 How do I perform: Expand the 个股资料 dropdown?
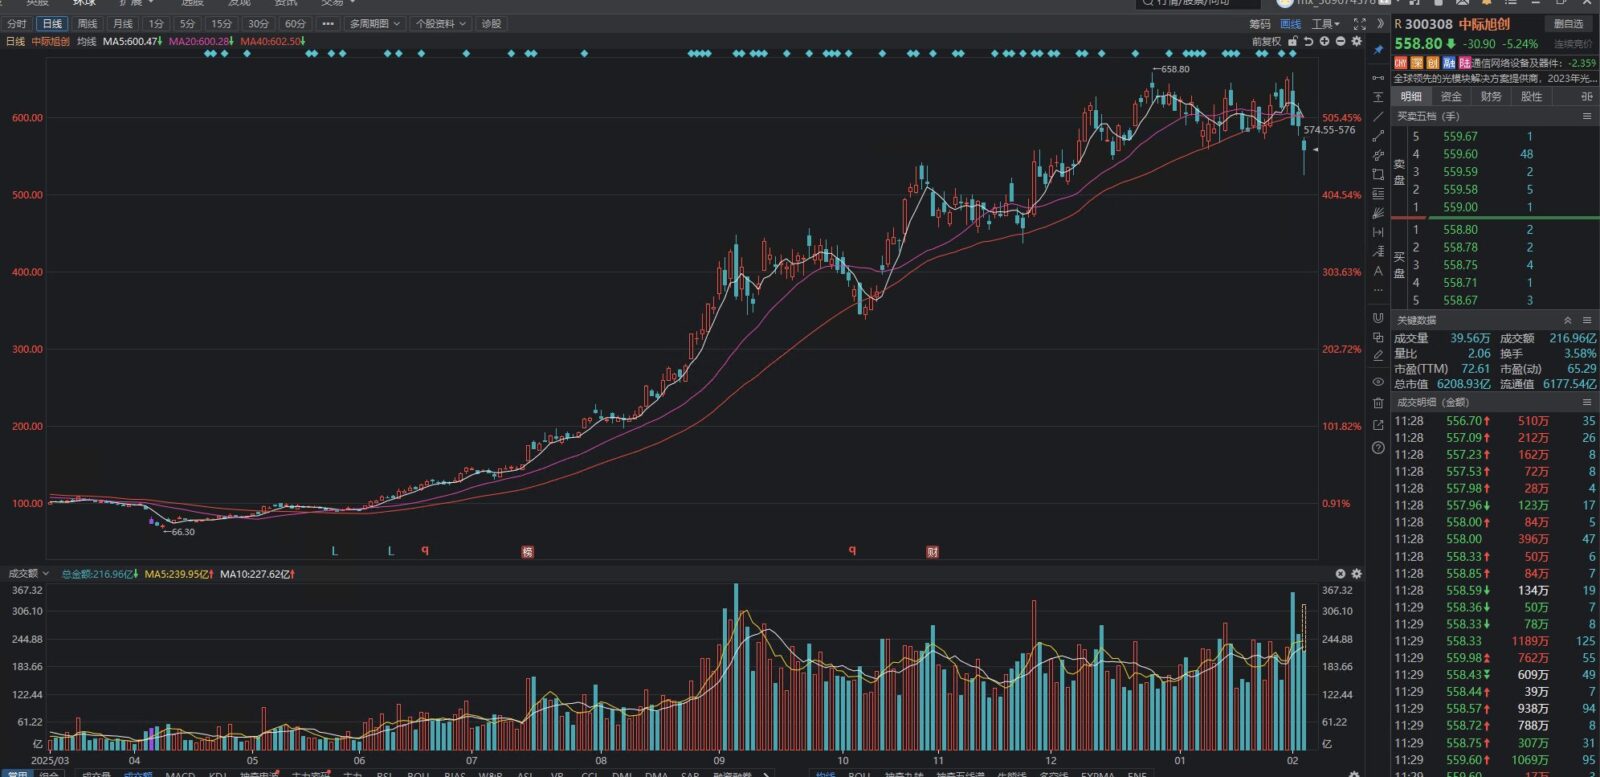[441, 24]
